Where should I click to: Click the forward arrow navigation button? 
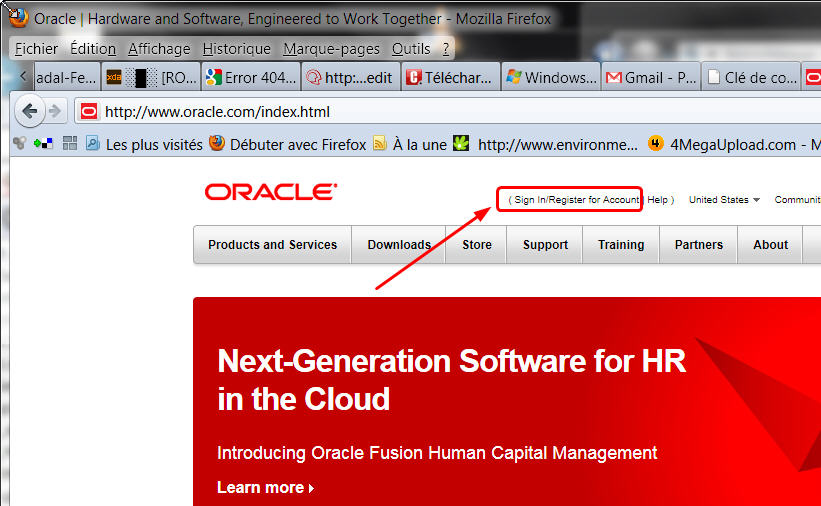click(x=55, y=111)
